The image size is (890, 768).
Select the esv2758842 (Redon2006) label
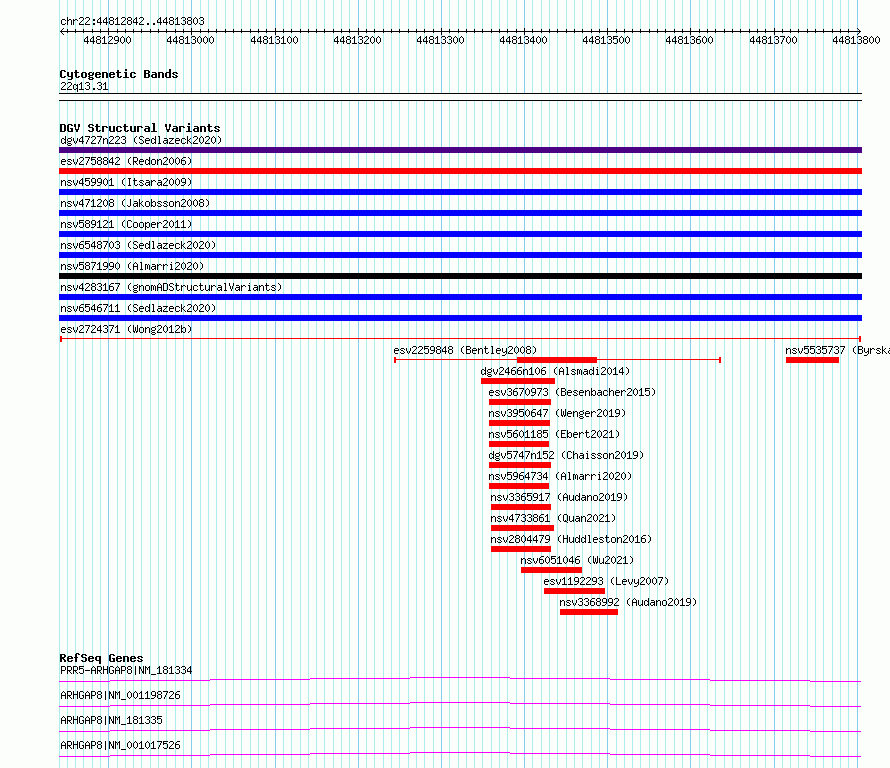(x=126, y=161)
